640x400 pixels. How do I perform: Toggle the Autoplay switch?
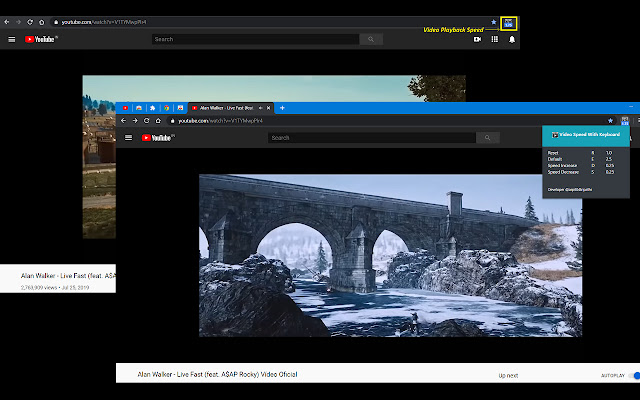(635, 376)
